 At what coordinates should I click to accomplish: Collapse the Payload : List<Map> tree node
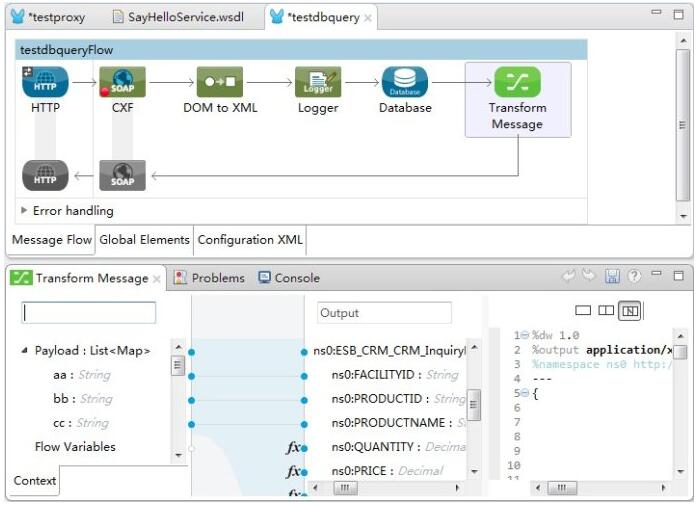pyautogui.click(x=25, y=351)
